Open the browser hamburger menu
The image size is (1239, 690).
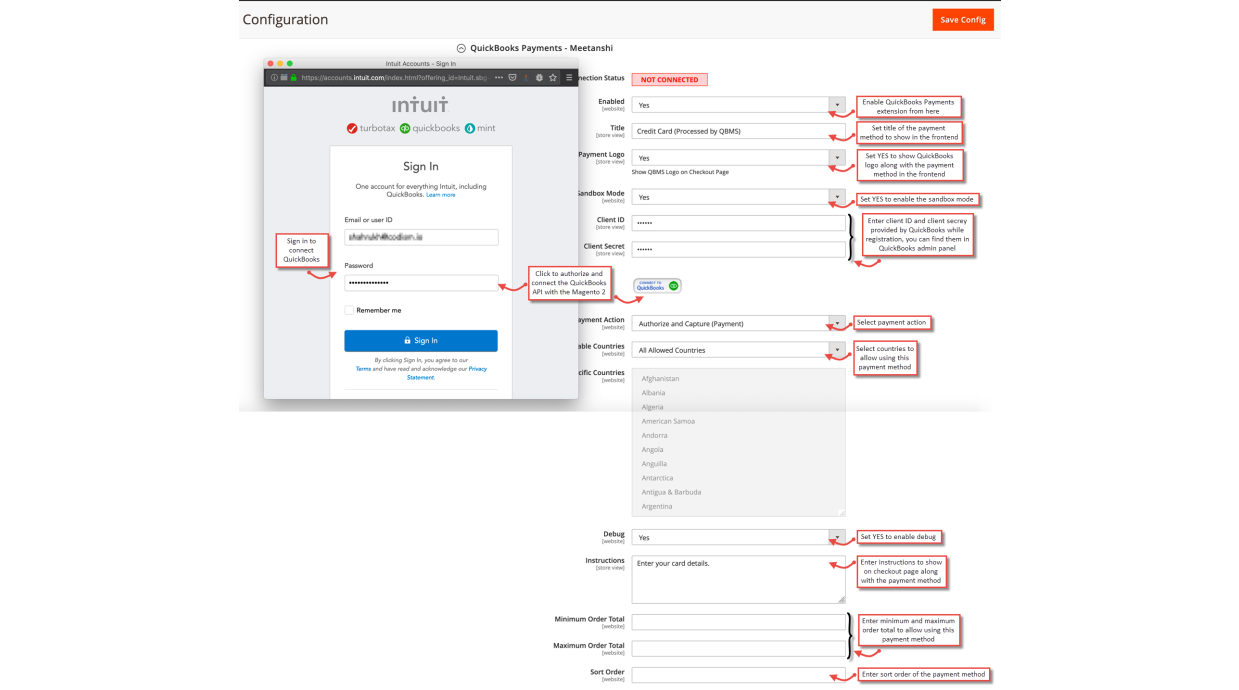(x=570, y=77)
